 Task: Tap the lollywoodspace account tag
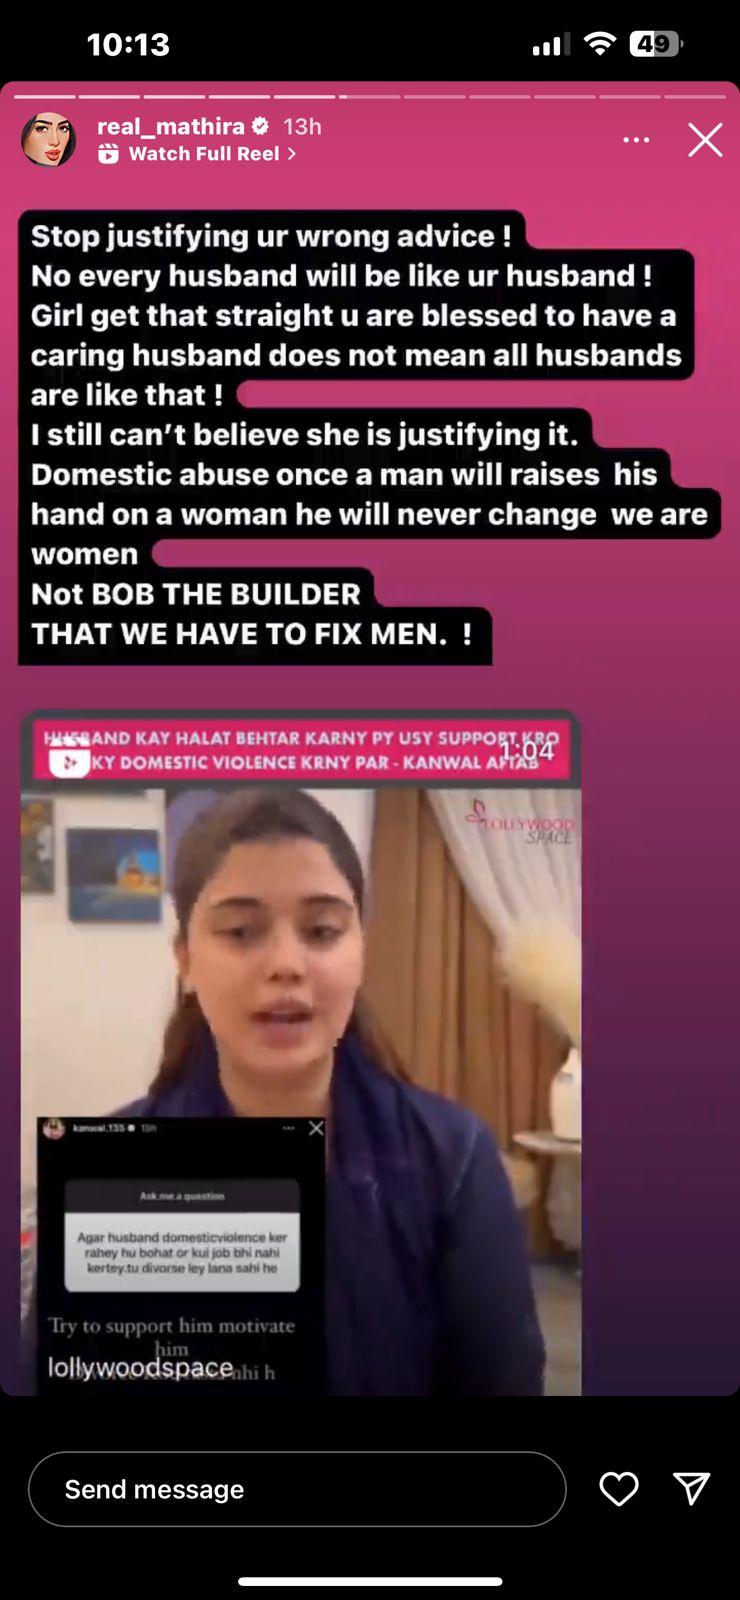coord(140,1367)
